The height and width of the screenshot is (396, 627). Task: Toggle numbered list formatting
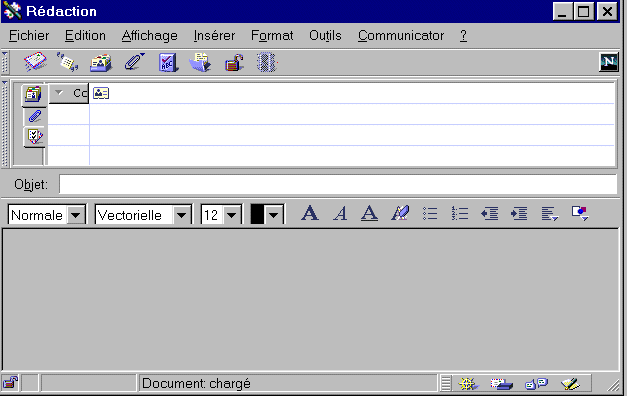pyautogui.click(x=459, y=213)
